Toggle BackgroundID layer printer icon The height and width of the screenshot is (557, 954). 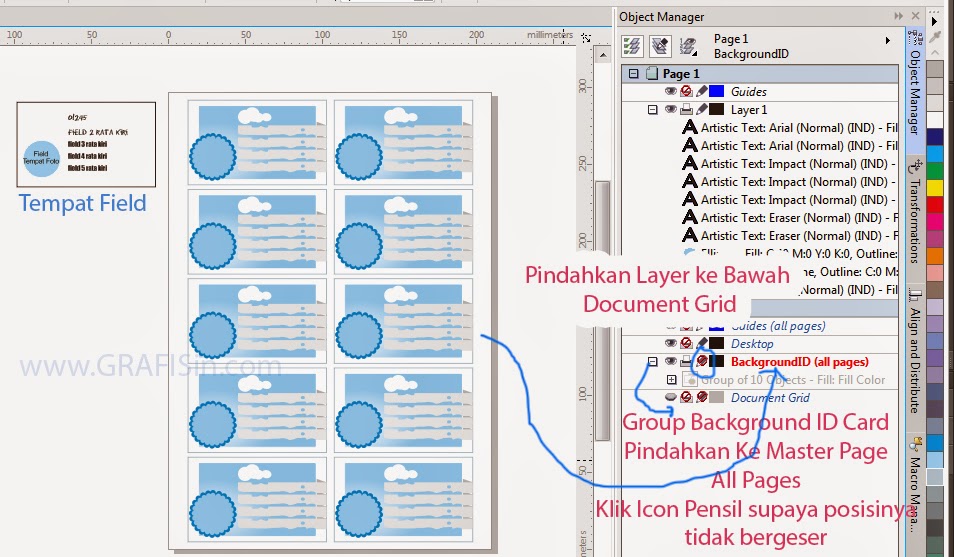[x=686, y=362]
